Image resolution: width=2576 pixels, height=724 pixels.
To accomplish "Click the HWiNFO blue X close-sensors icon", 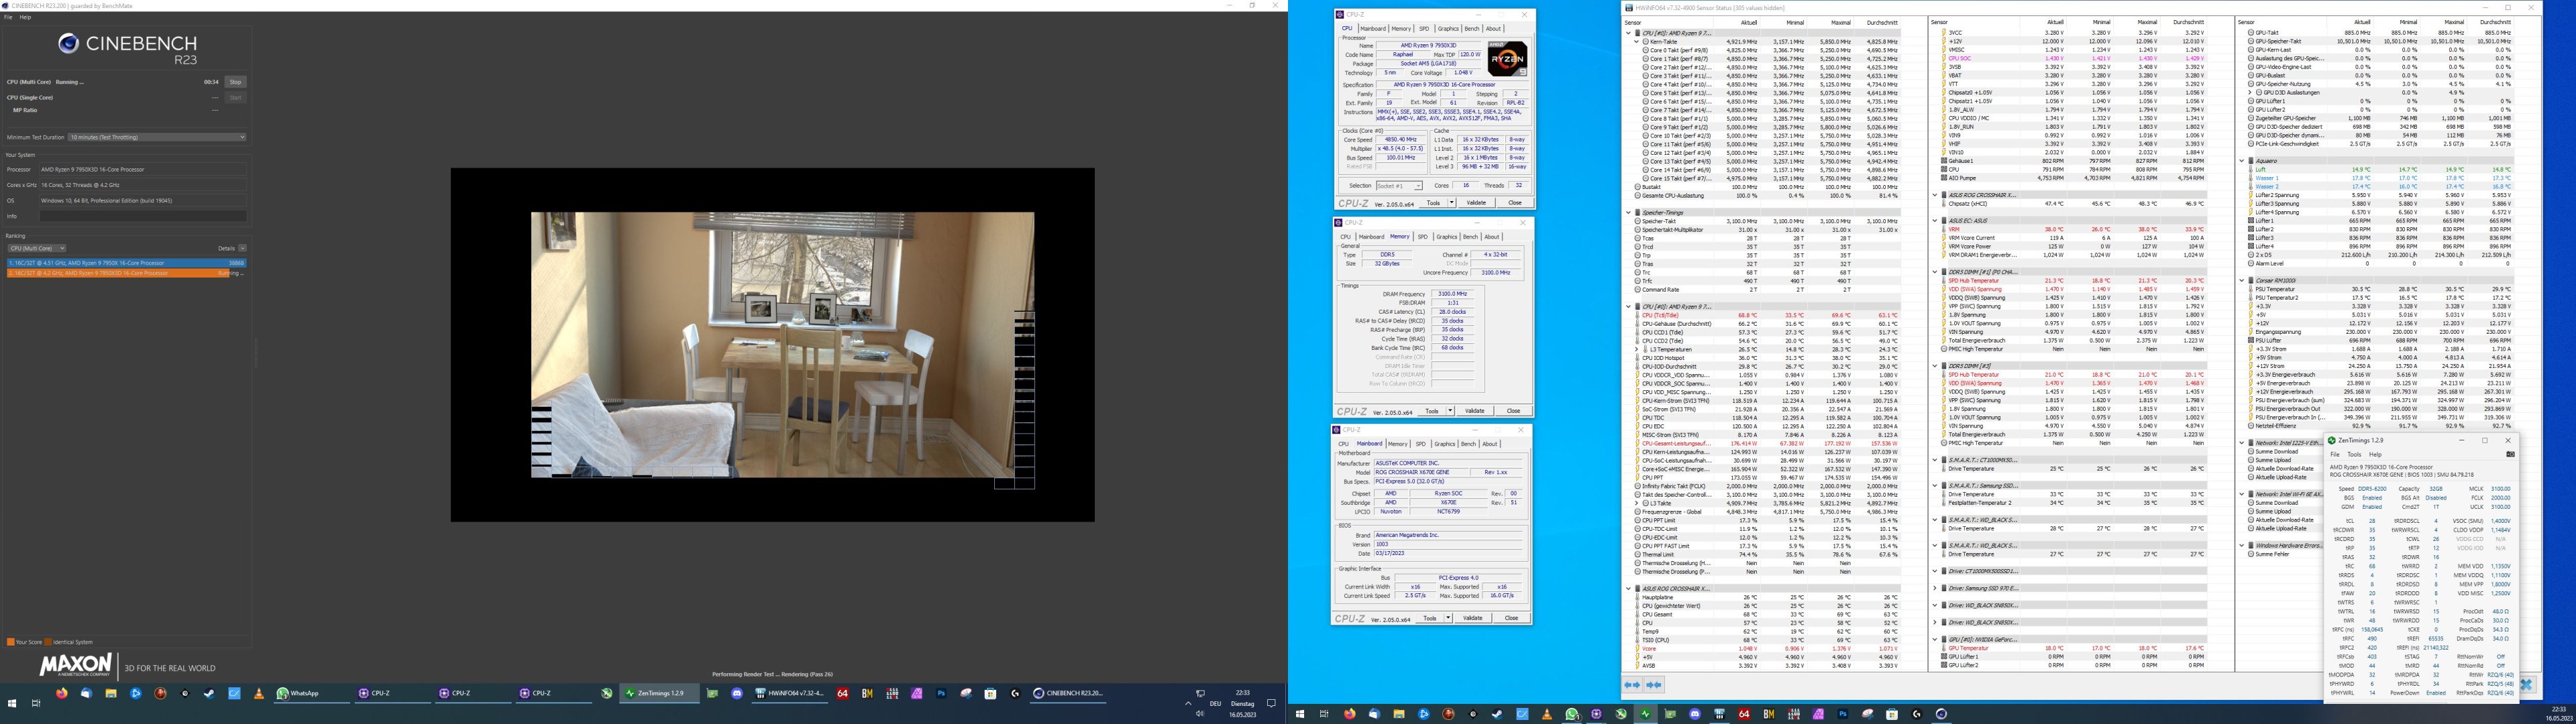I will 2526,685.
